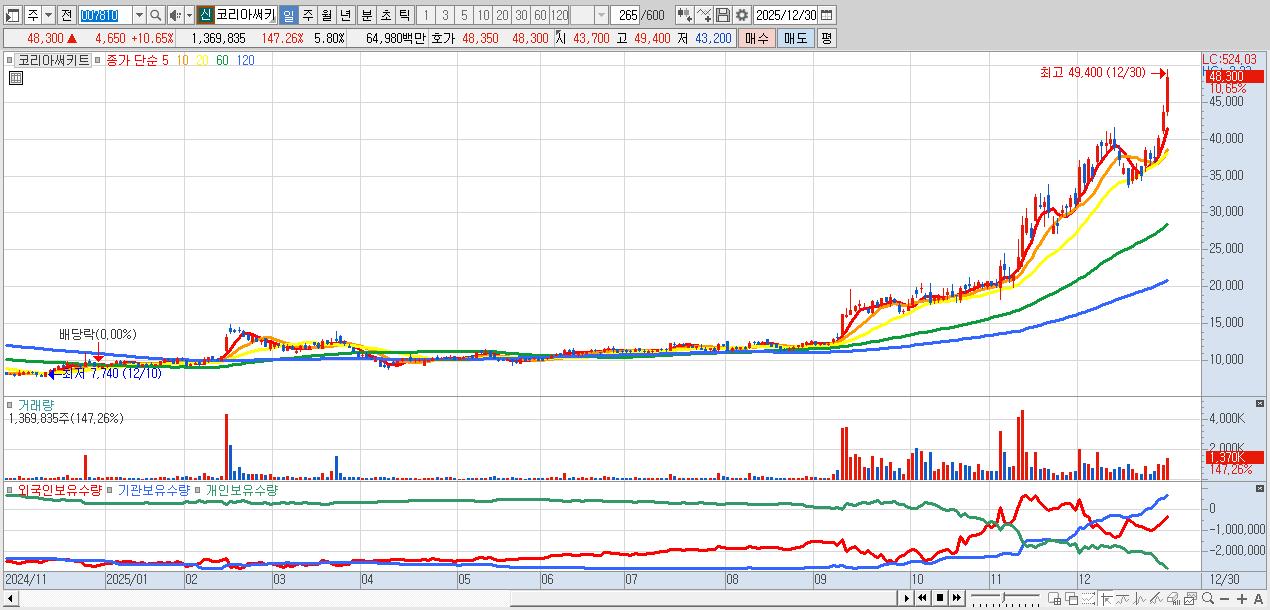Select the 분 minute period toggle
Screen dimensions: 1270x610
[x=366, y=15]
